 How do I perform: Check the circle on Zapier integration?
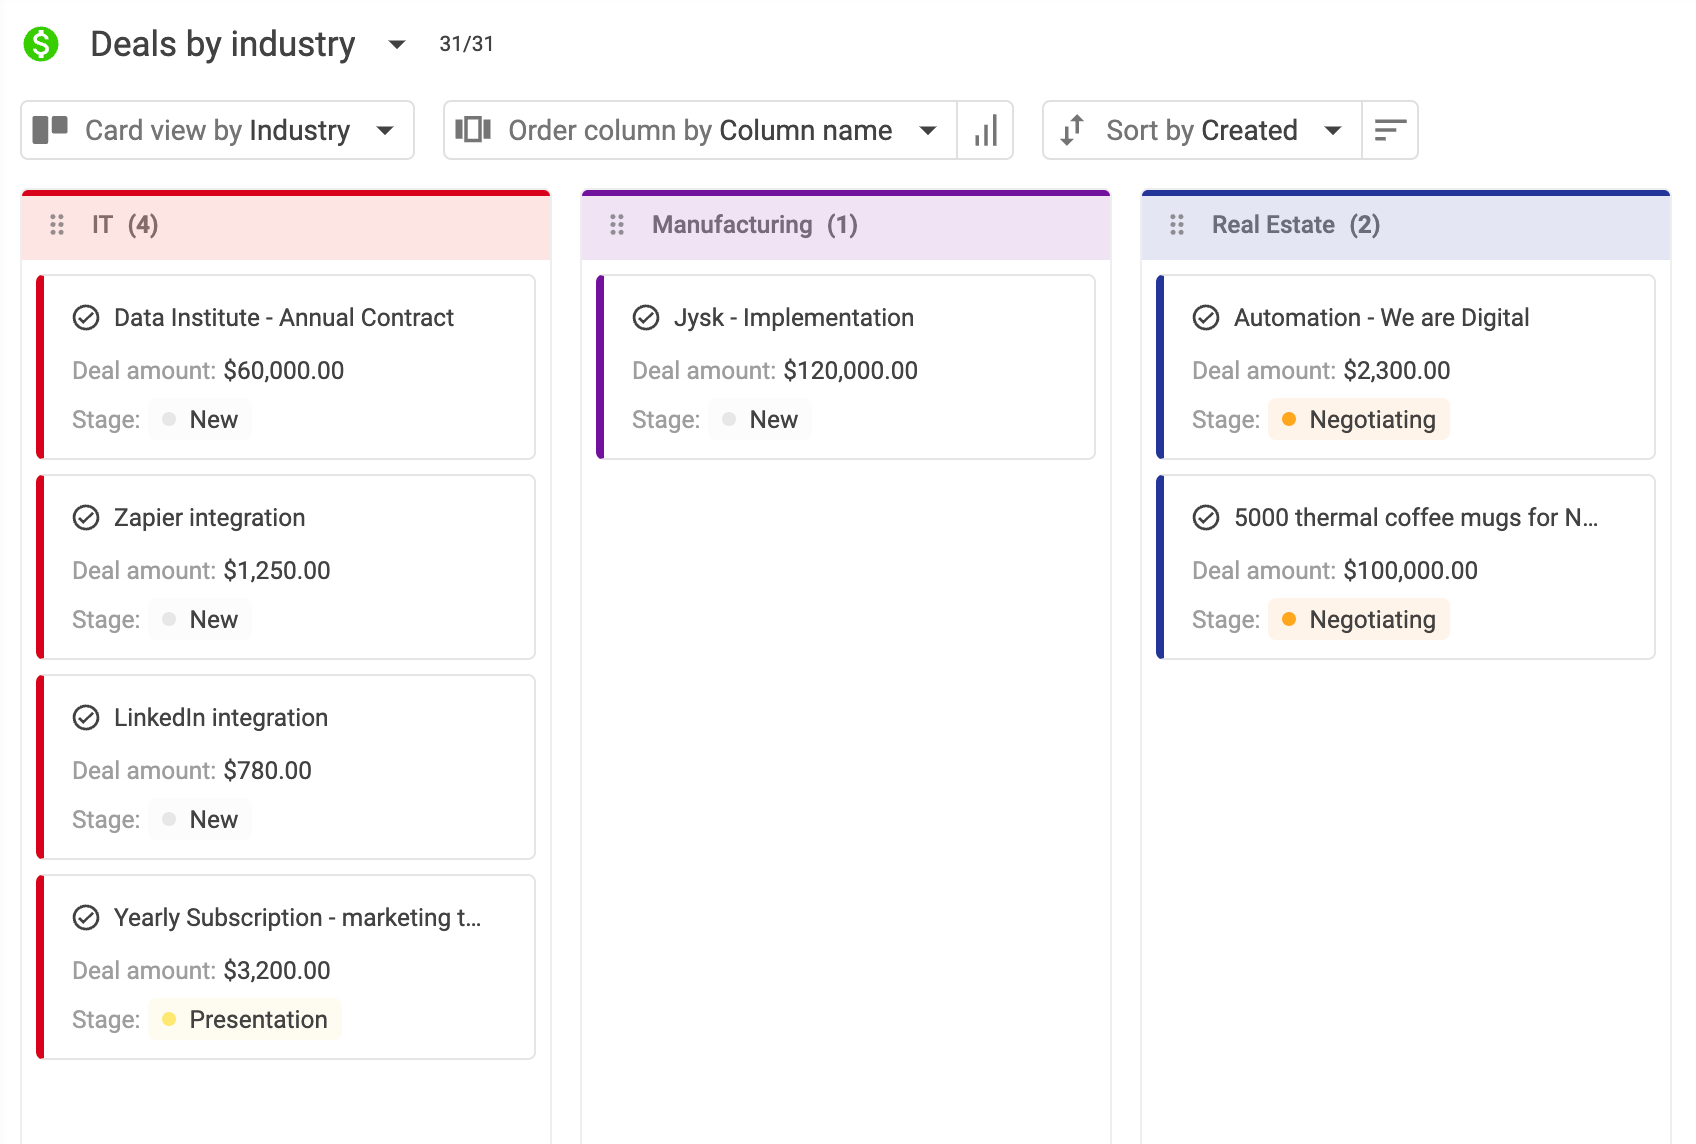click(86, 518)
